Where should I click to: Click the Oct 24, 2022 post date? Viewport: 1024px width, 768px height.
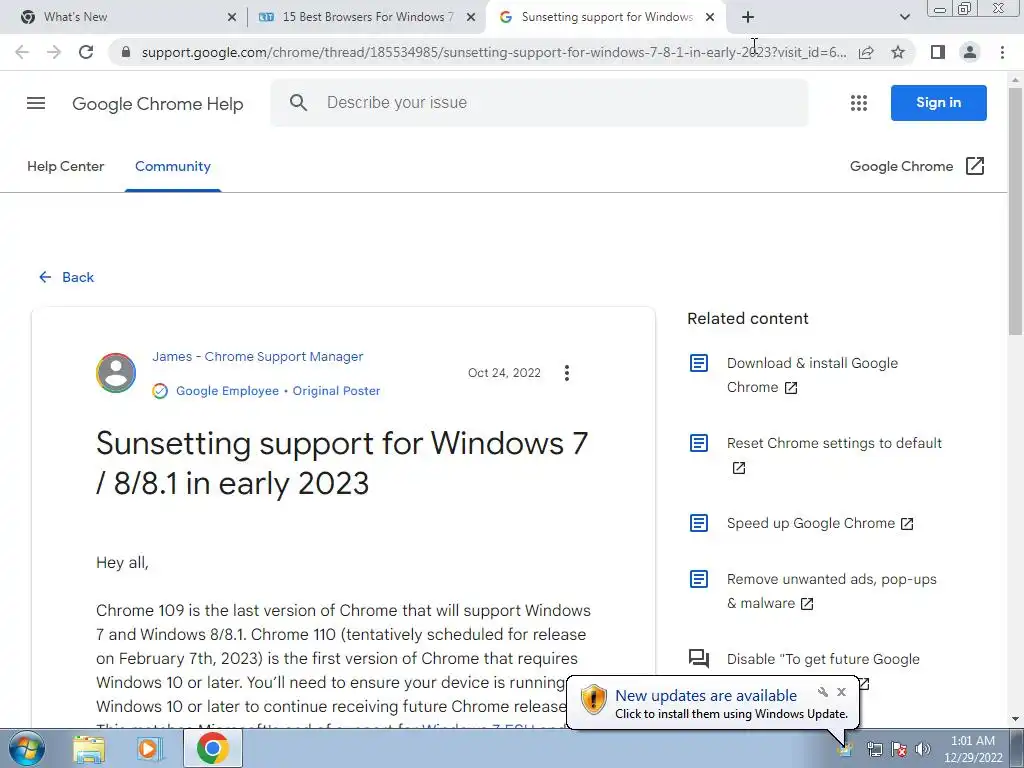pos(504,373)
